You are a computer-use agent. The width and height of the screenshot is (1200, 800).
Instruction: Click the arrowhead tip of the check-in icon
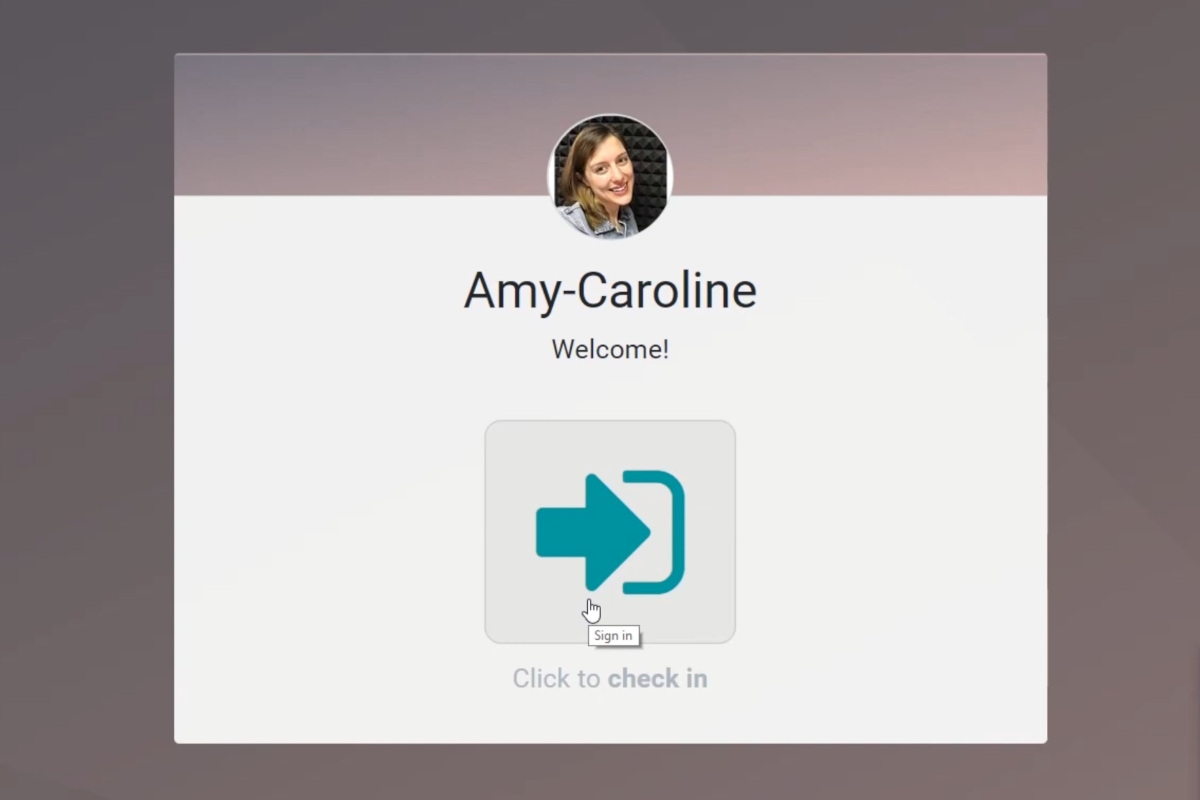[638, 531]
